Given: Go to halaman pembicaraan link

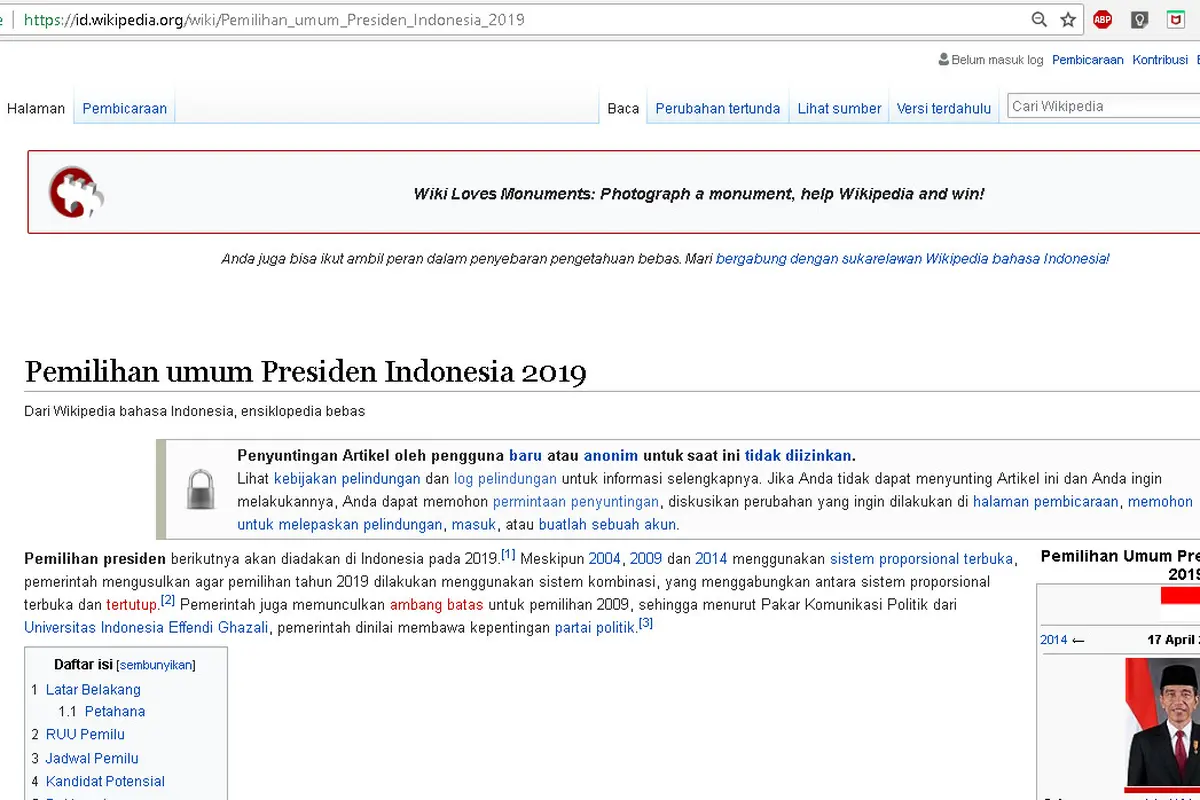Looking at the screenshot, I should click(1046, 501).
